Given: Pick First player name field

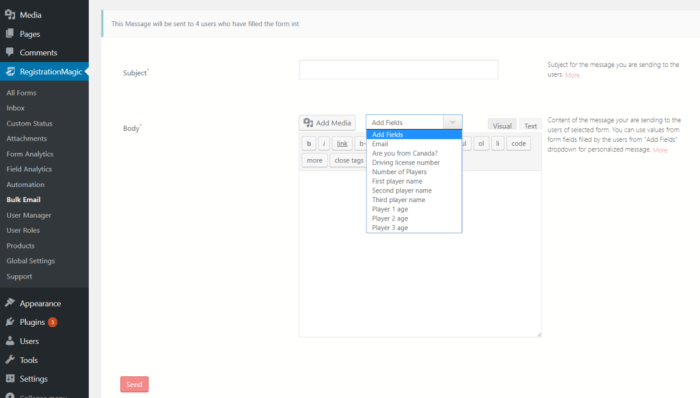Looking at the screenshot, I should click(x=414, y=181).
